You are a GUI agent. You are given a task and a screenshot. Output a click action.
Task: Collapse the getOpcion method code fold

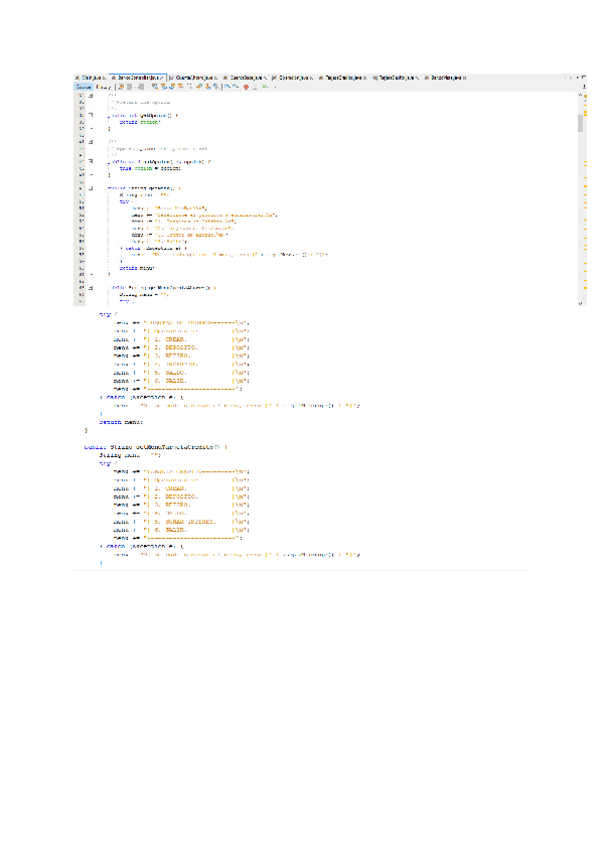tap(91, 117)
